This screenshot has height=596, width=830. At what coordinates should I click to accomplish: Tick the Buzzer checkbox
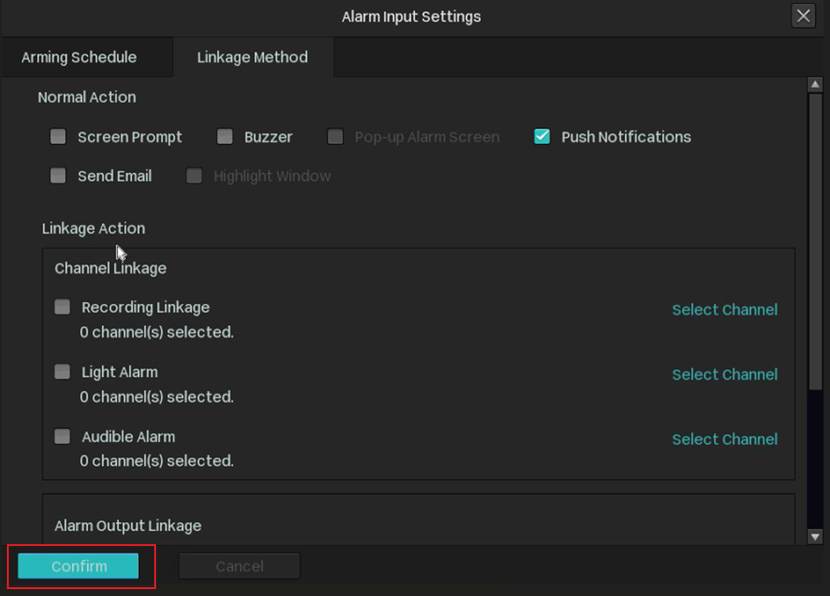225,137
